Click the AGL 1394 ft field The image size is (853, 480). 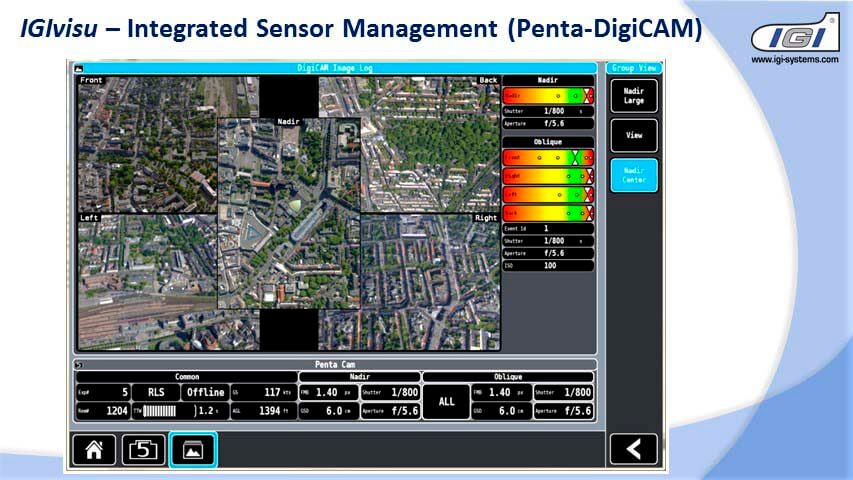pyautogui.click(x=264, y=411)
